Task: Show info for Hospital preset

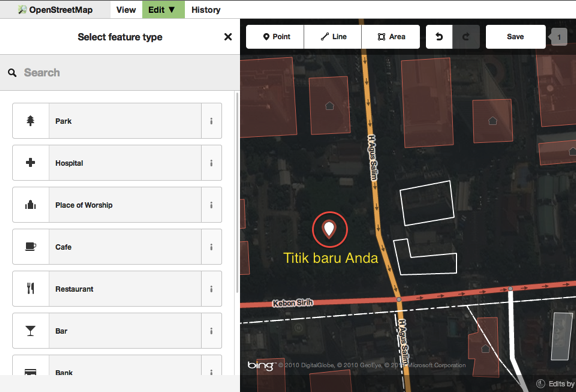Action: coord(211,163)
